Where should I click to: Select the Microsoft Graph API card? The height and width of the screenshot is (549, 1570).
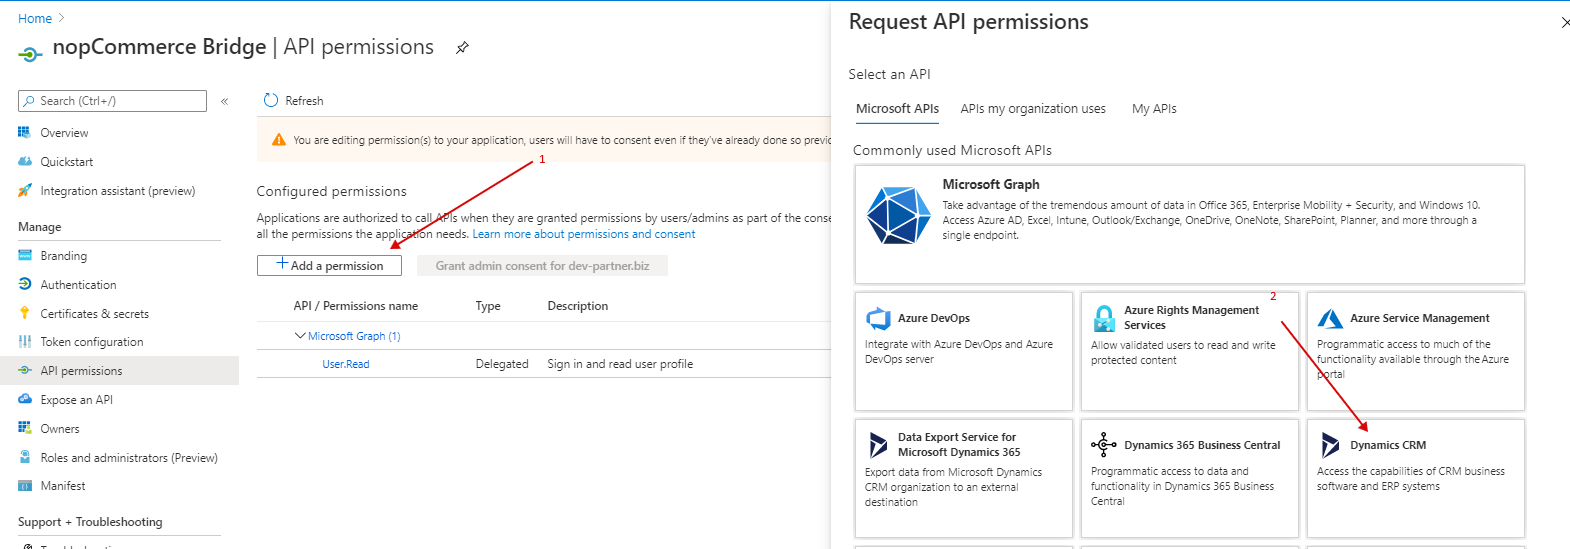coord(1189,224)
